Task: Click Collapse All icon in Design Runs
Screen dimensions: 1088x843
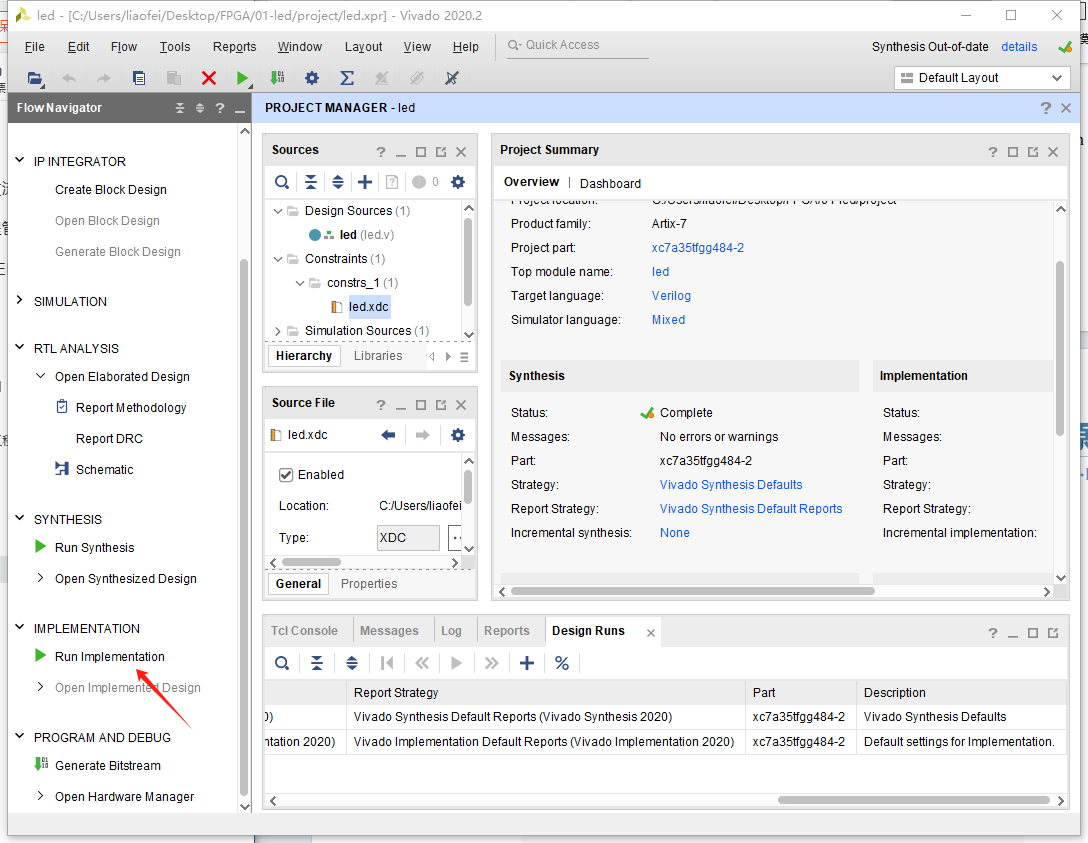Action: tap(316, 663)
